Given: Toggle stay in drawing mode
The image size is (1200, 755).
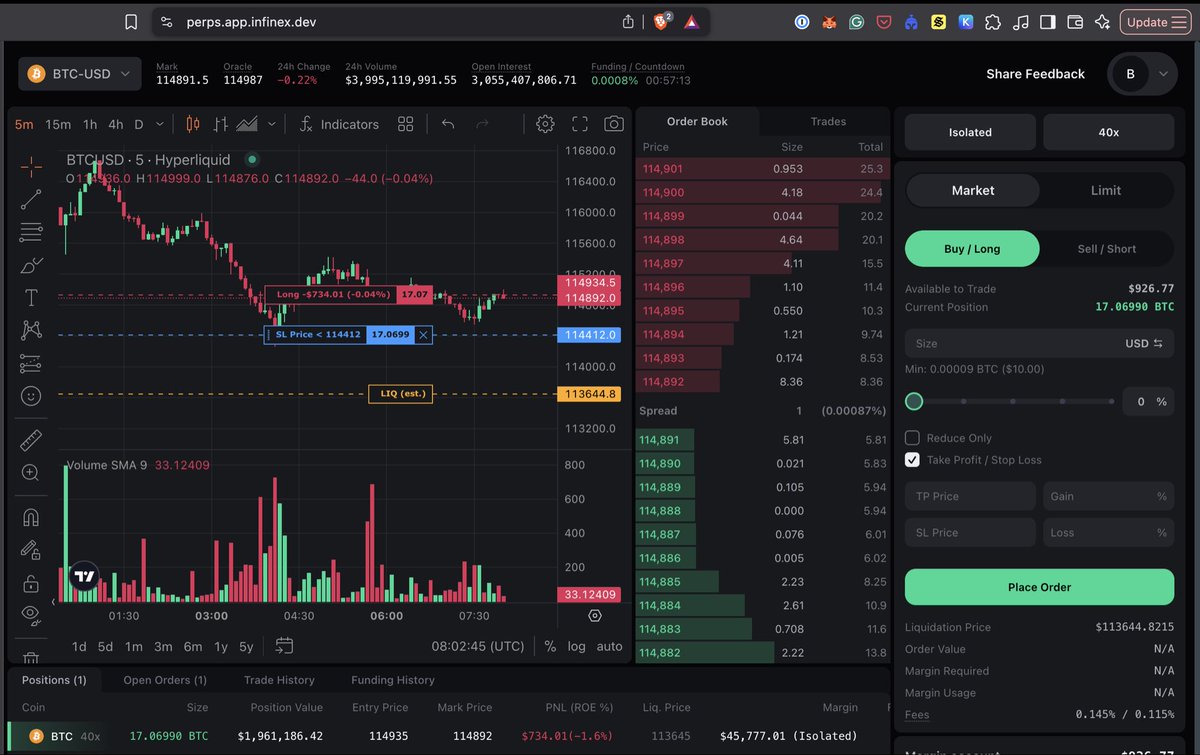Looking at the screenshot, I should point(31,550).
